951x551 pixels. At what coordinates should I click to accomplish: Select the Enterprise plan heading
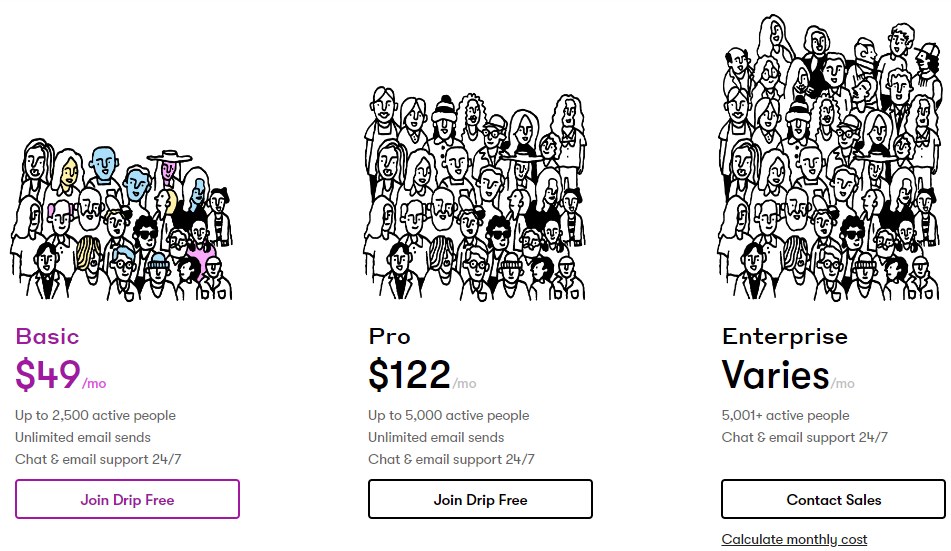click(x=785, y=337)
